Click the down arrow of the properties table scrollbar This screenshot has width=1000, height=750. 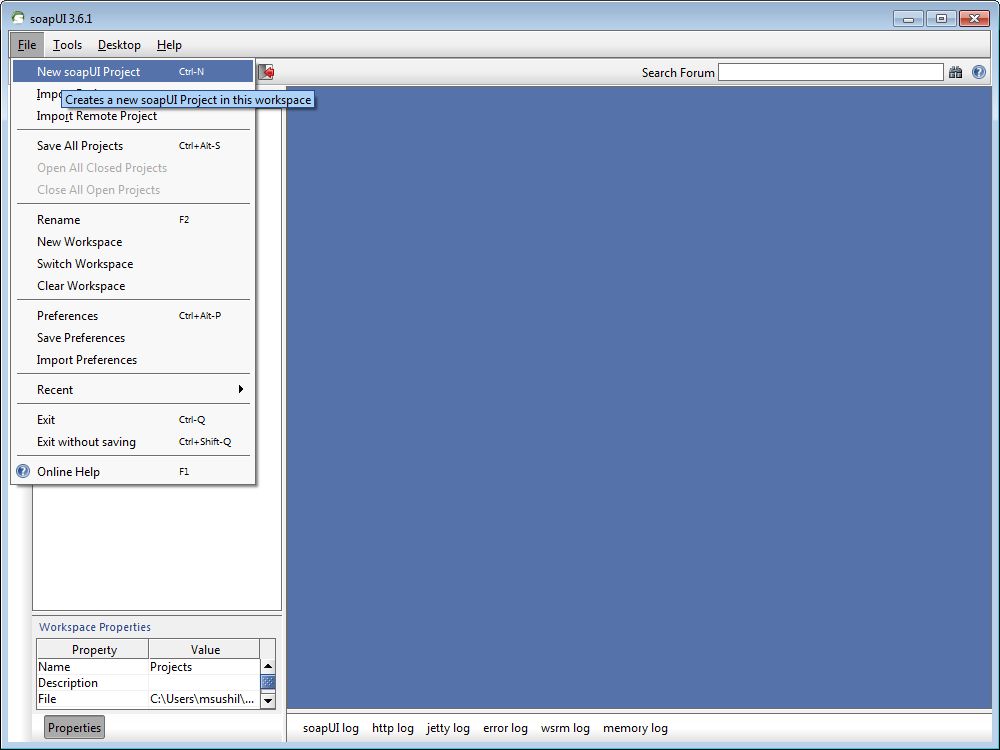tap(267, 699)
